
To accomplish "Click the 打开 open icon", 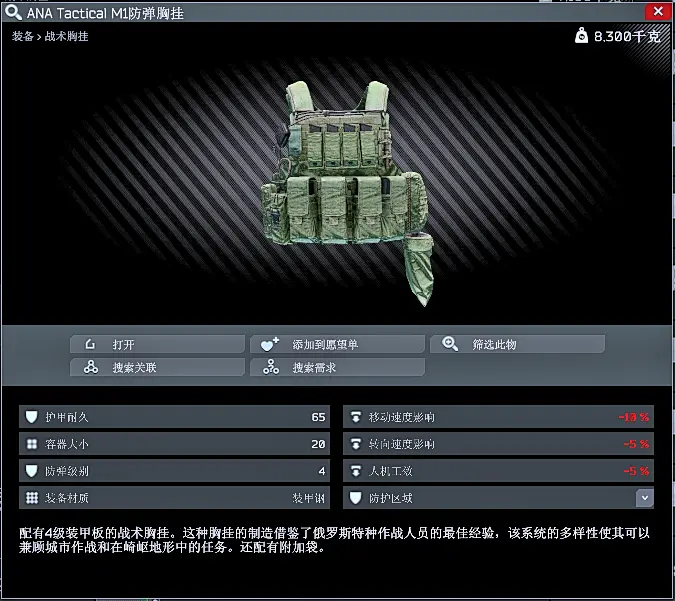I will (x=90, y=344).
